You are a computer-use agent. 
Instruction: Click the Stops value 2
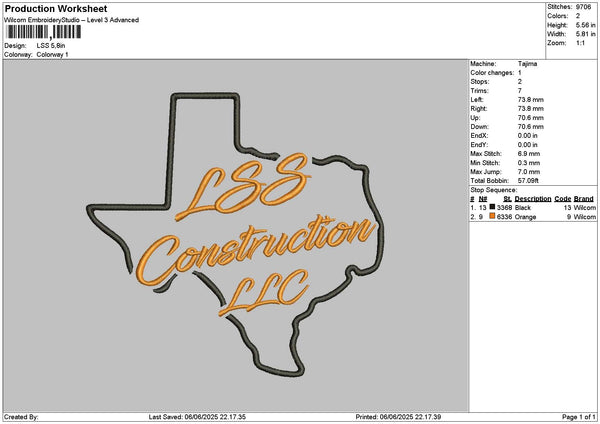(x=520, y=82)
